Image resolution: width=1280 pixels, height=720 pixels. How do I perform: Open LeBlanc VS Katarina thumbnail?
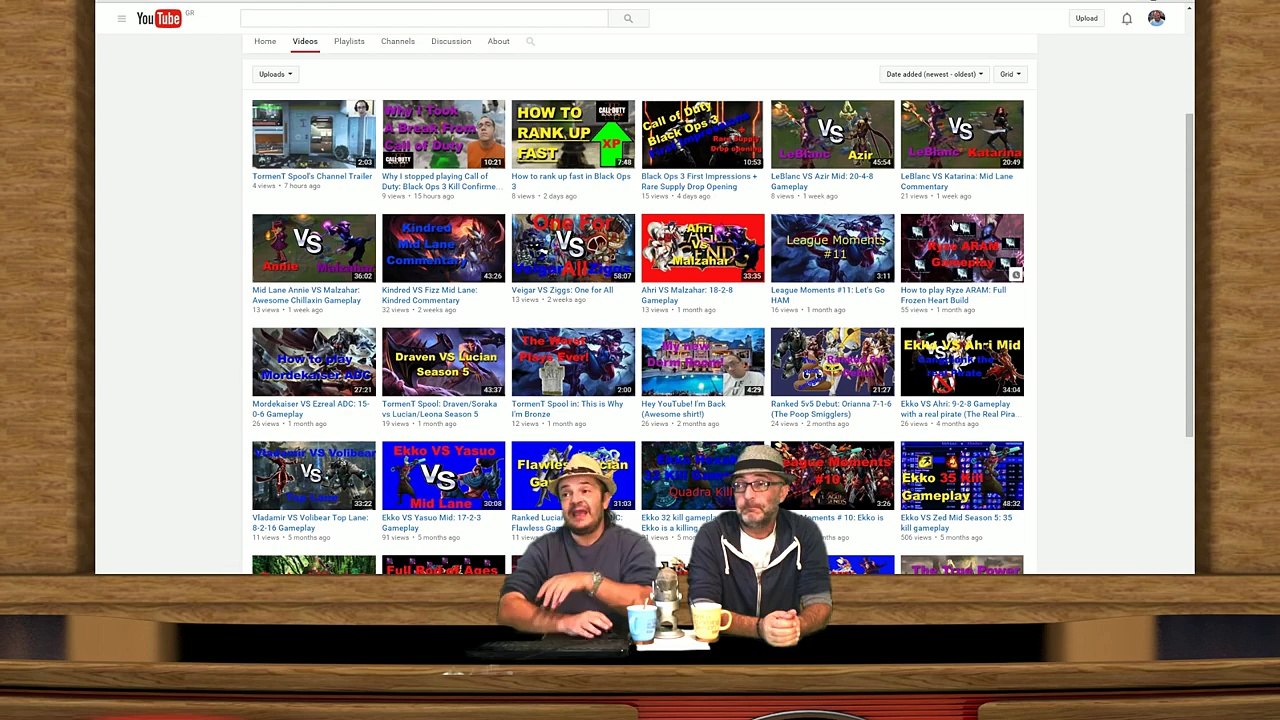click(x=962, y=134)
